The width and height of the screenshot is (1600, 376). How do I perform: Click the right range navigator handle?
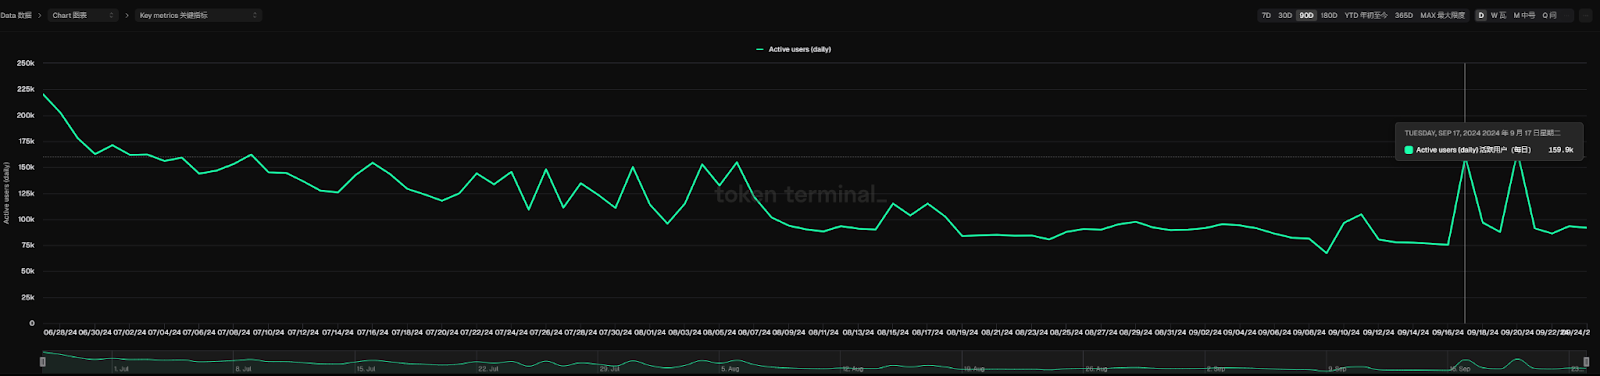[x=1586, y=362]
